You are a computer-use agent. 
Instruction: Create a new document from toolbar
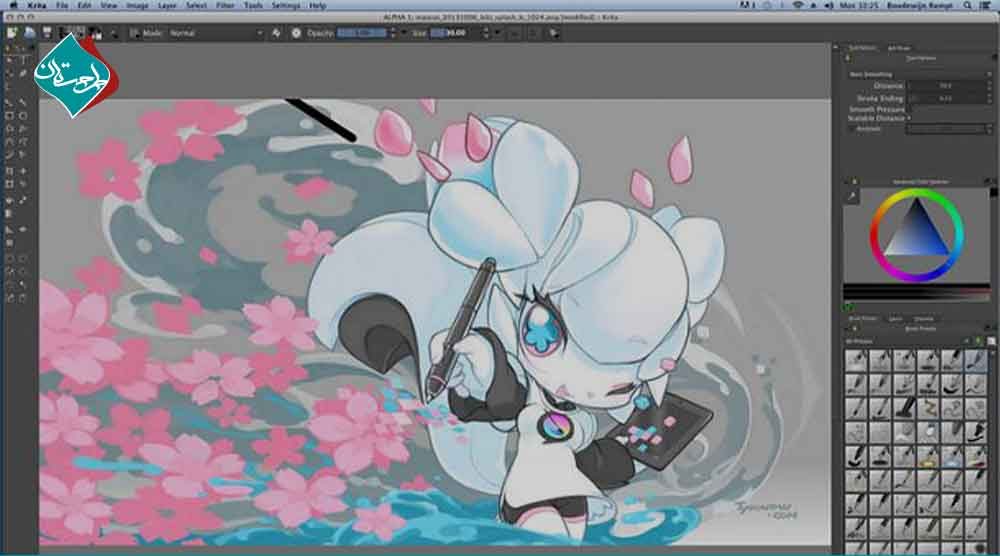coord(12,33)
